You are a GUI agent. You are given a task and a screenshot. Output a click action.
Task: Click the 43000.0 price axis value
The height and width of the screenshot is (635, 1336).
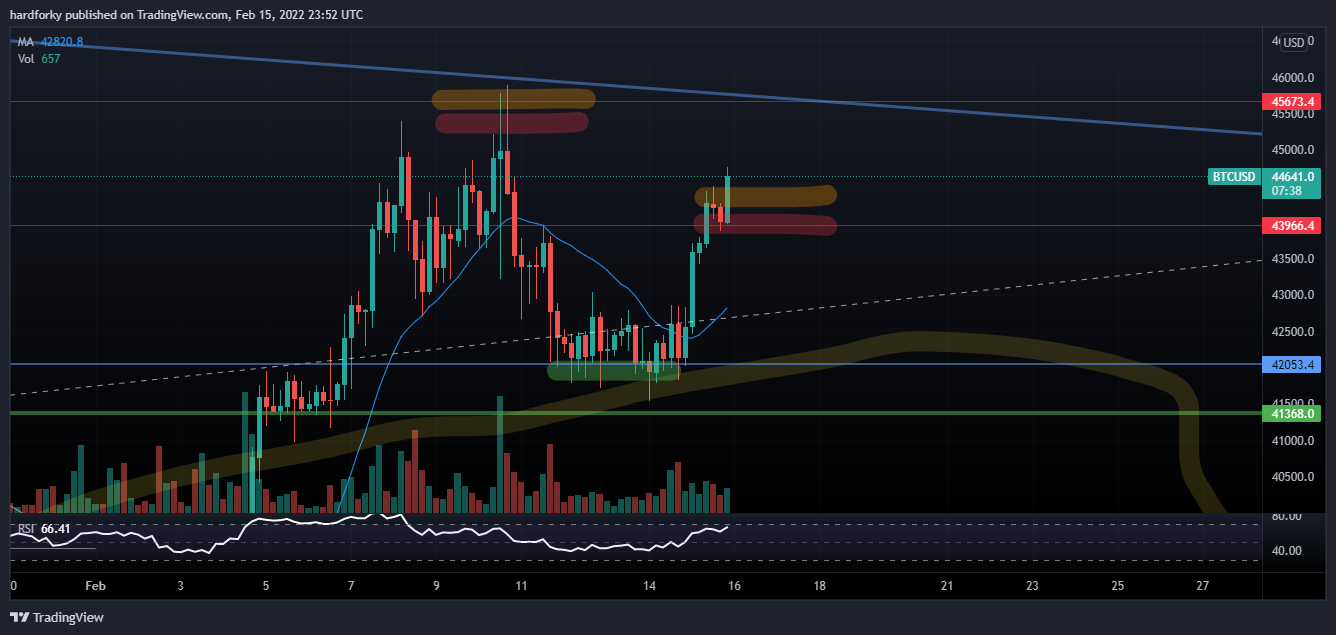click(x=1292, y=295)
